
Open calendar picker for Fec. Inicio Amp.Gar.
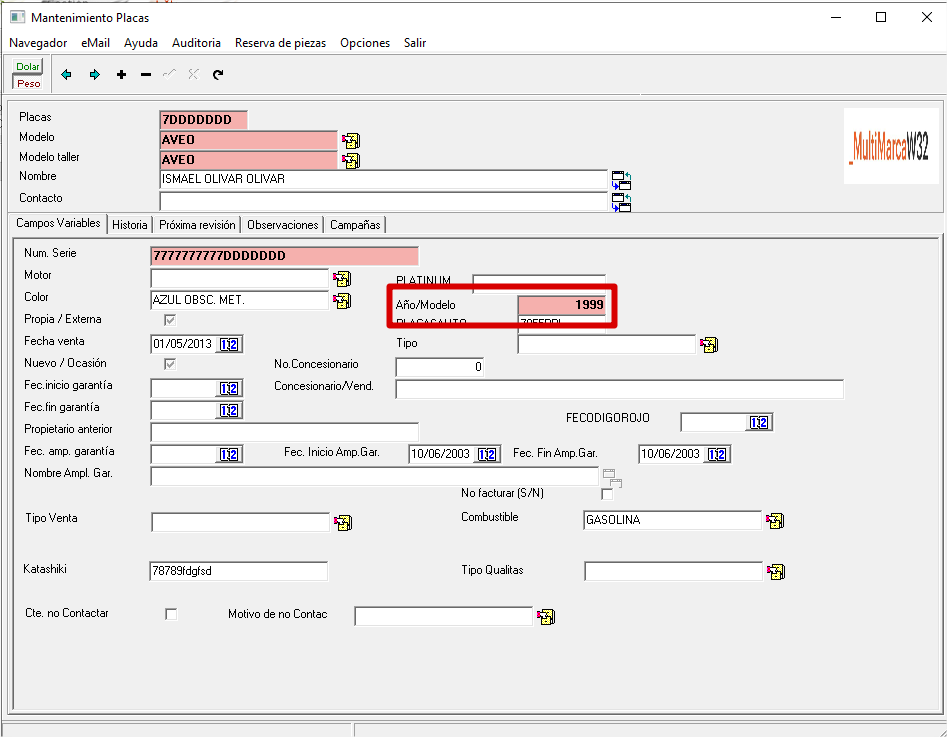pos(487,454)
